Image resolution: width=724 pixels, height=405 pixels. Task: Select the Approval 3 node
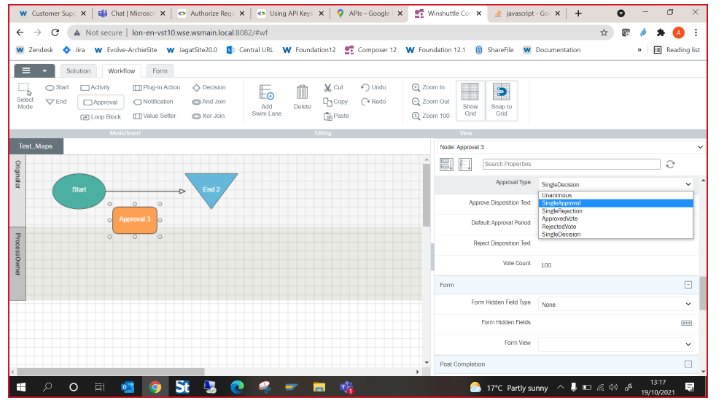click(135, 219)
